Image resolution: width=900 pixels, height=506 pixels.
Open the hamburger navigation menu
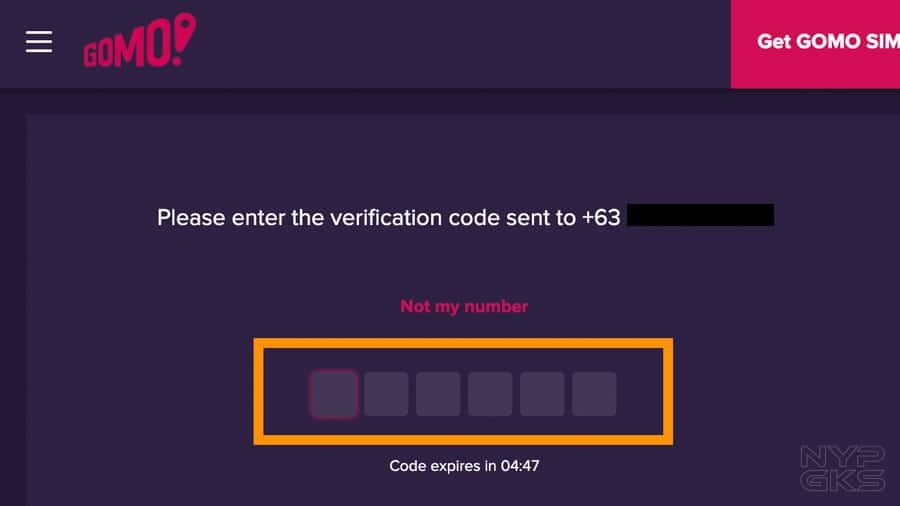click(x=39, y=42)
